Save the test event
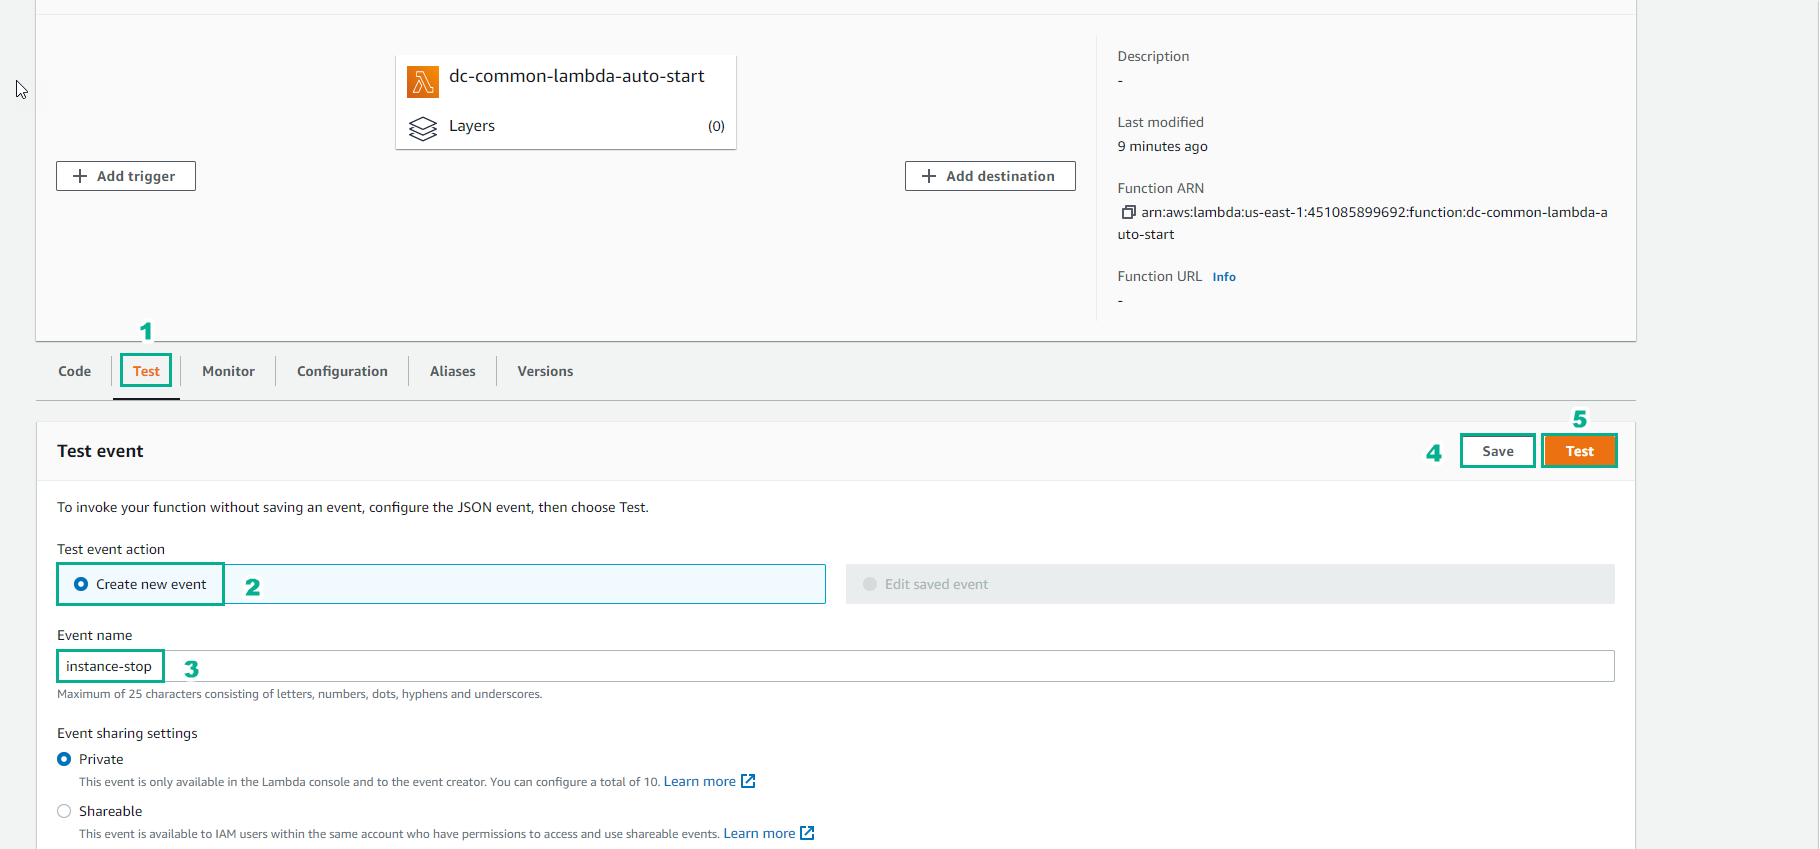The image size is (1820, 849). coord(1498,451)
